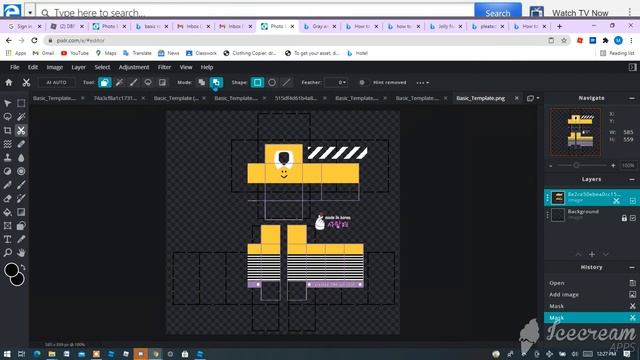Move layer down with down chevron
This screenshot has height=360, width=640.
[x=606, y=254]
